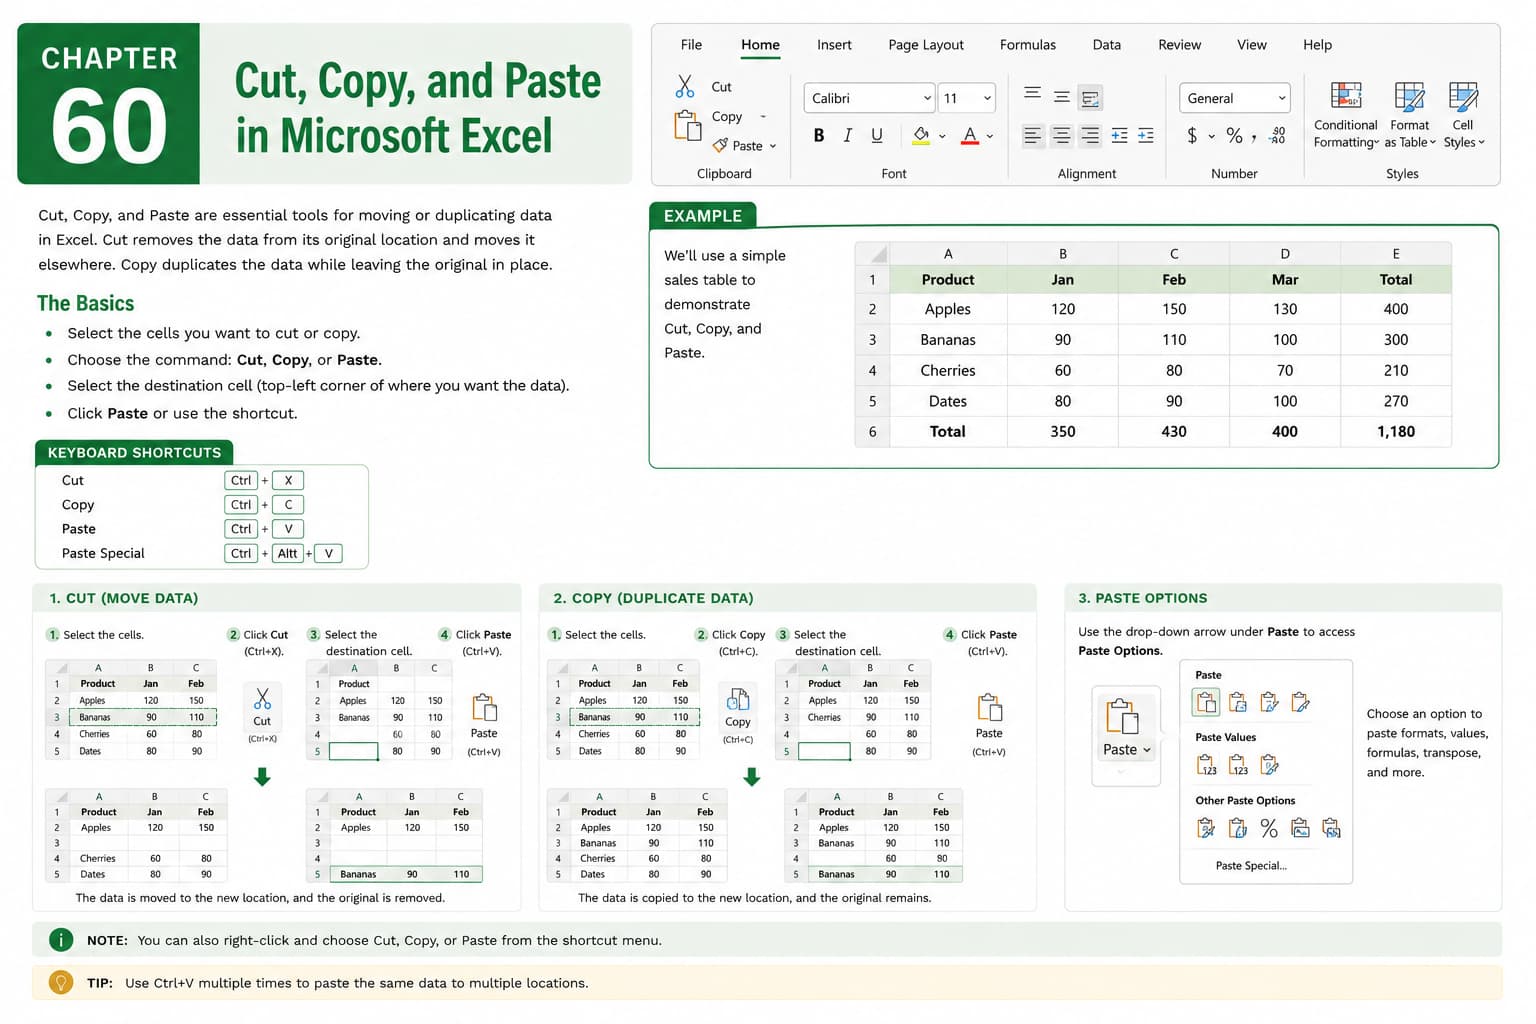1536x1024 pixels.
Task: Click the Picture paste icon under Other Paste Options
Action: click(x=1300, y=828)
